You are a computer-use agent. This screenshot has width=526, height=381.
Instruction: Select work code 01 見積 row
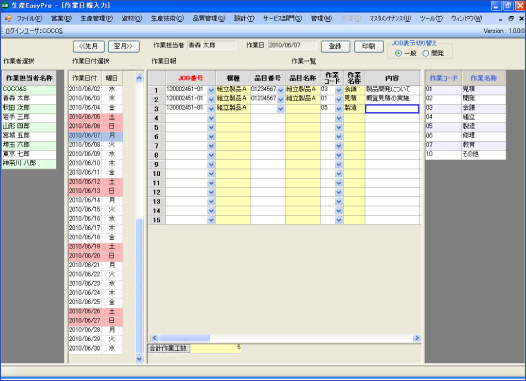466,89
